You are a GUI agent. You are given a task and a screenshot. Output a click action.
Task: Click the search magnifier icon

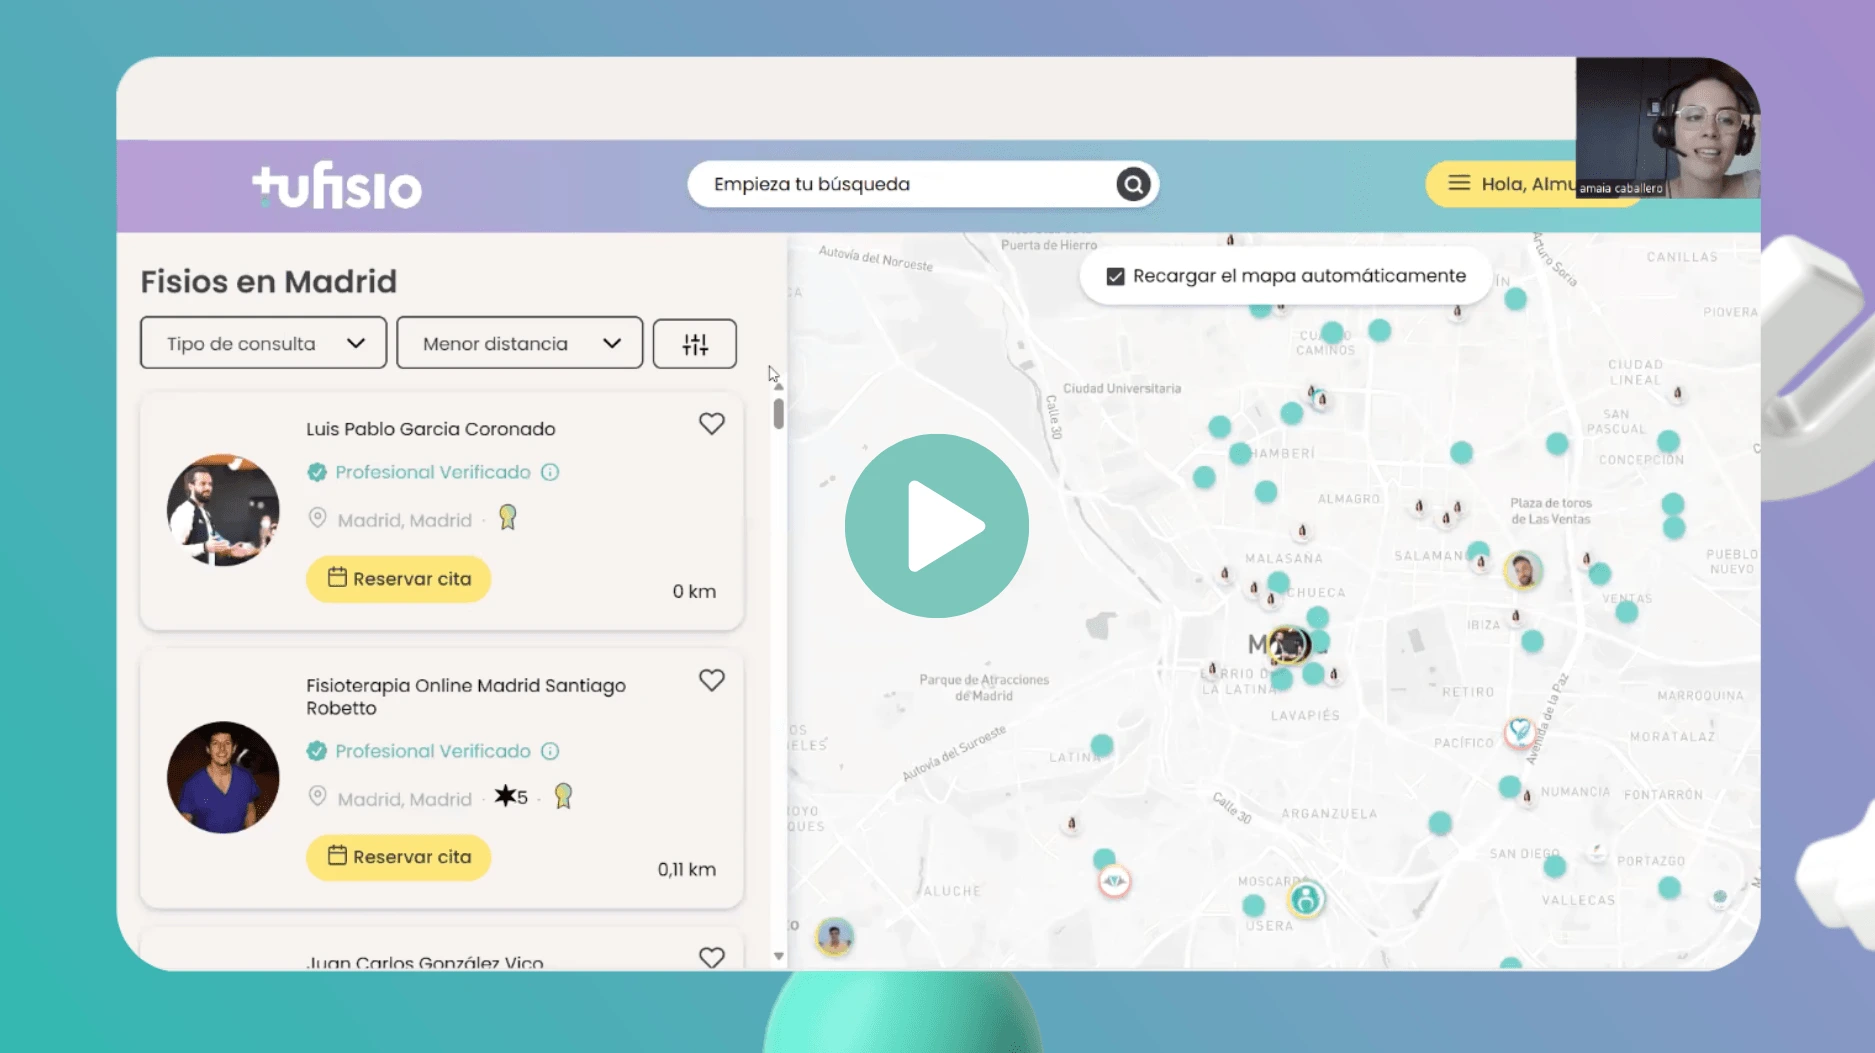pos(1133,184)
